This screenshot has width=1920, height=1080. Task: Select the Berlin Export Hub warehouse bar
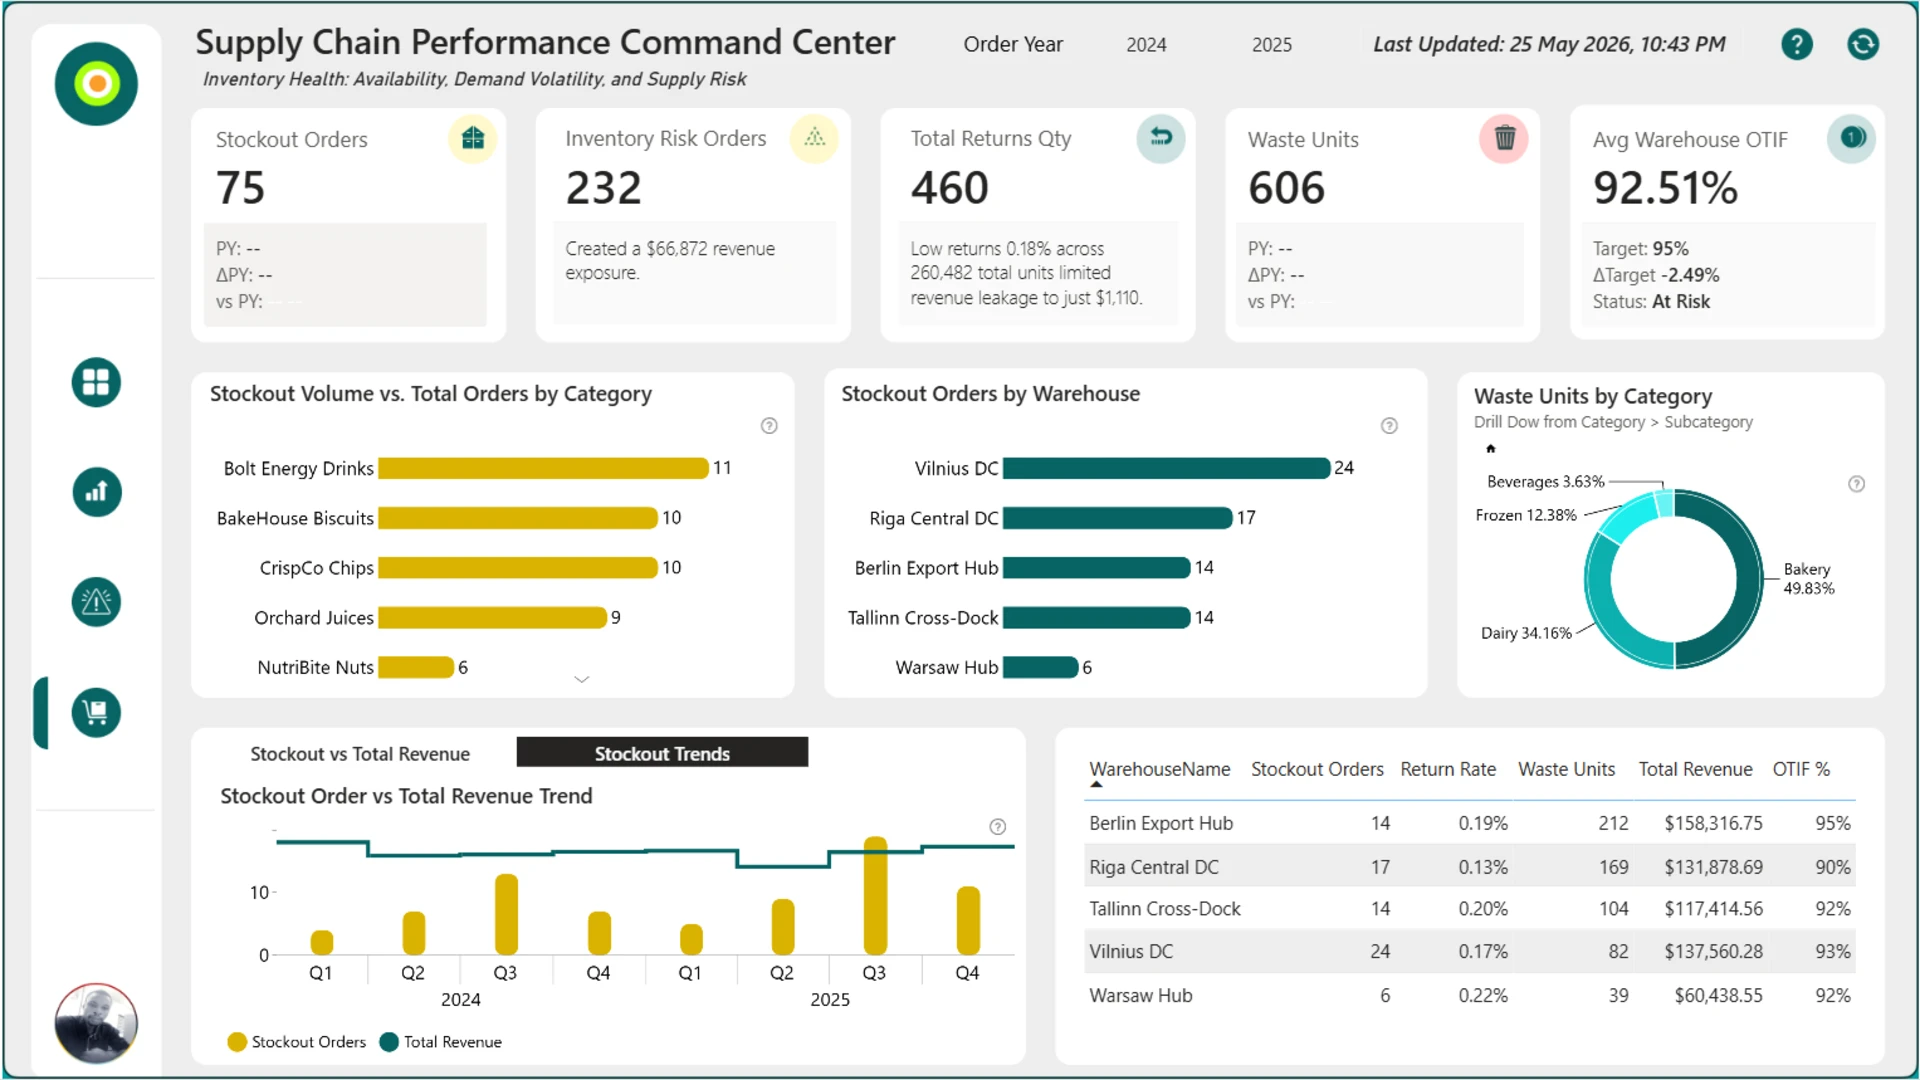pos(1097,568)
